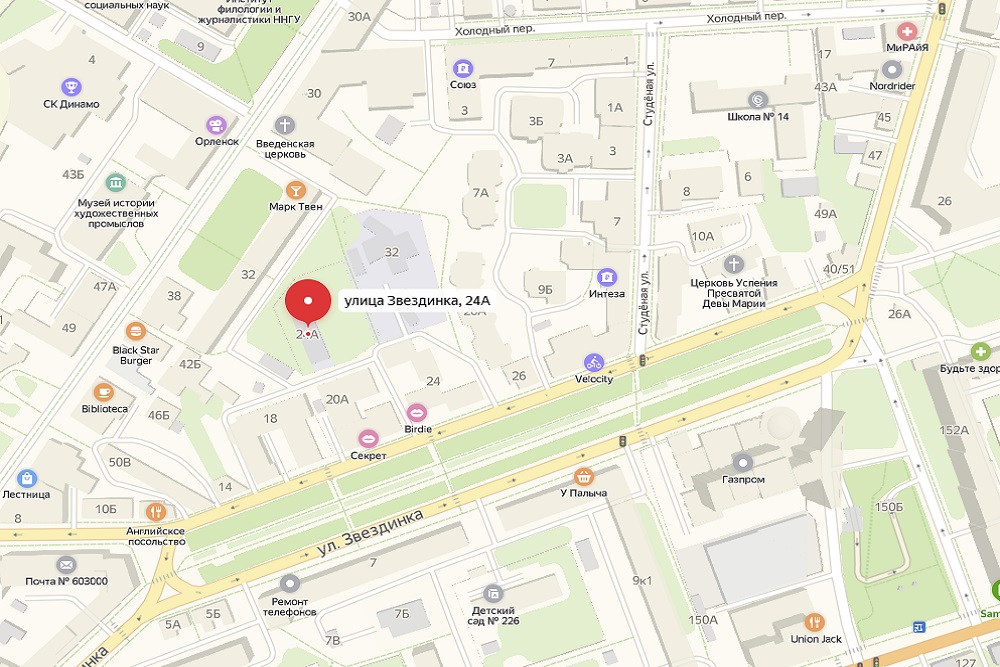Select the Музей истории художественных промыслов icon
This screenshot has height=667, width=1000.
tap(115, 183)
